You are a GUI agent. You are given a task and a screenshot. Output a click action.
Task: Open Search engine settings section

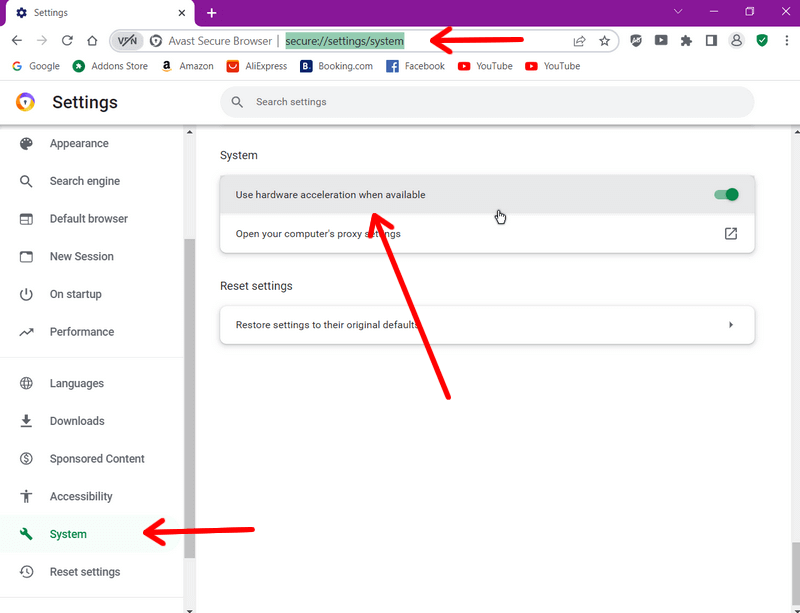85,181
